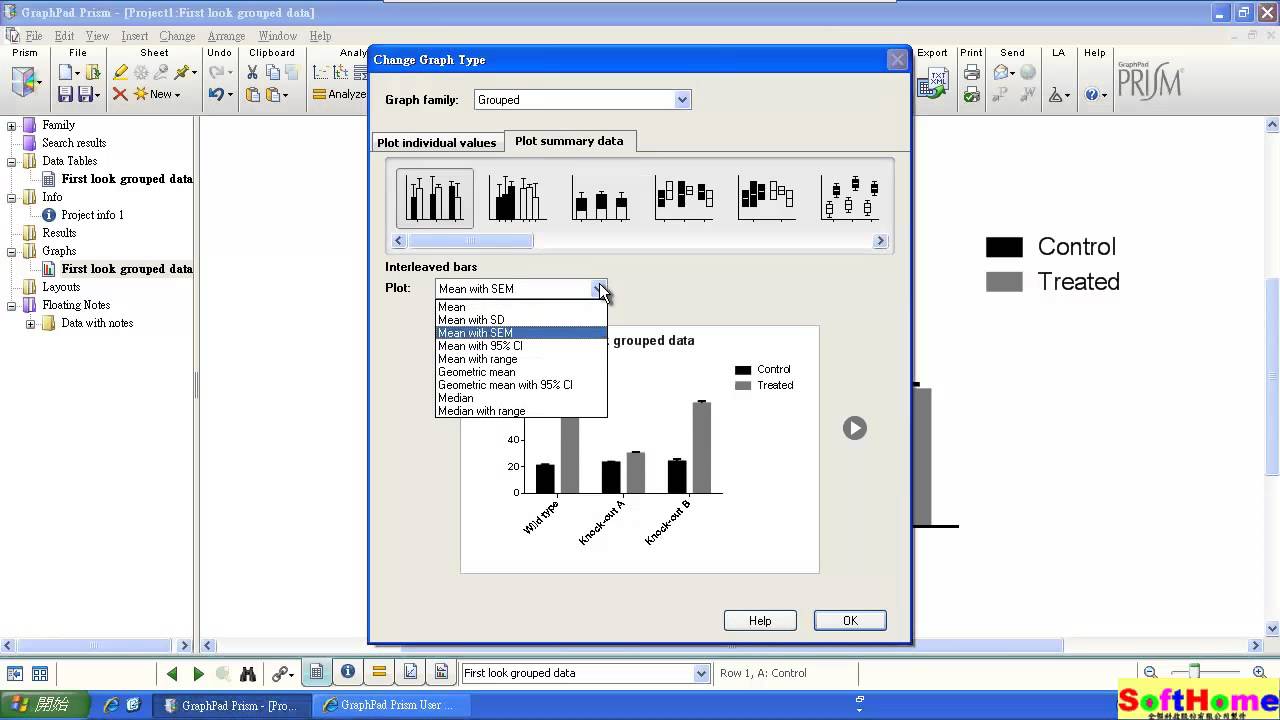1280x720 pixels.
Task: Click the gray Treated legend swatch
Action: pos(1004,282)
